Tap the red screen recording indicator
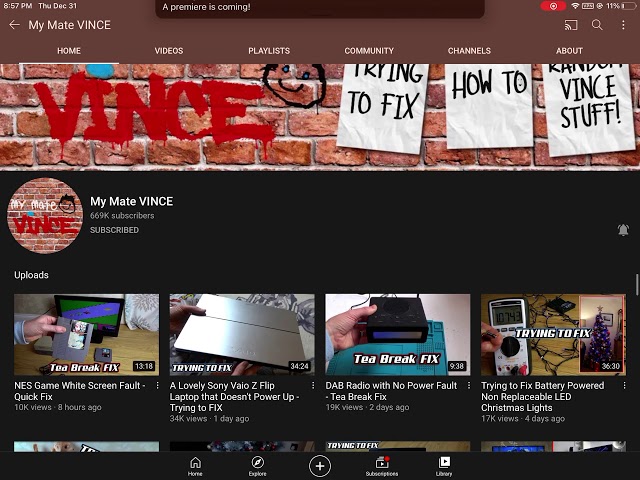Screen dimensions: 640x480 click(x=553, y=6)
